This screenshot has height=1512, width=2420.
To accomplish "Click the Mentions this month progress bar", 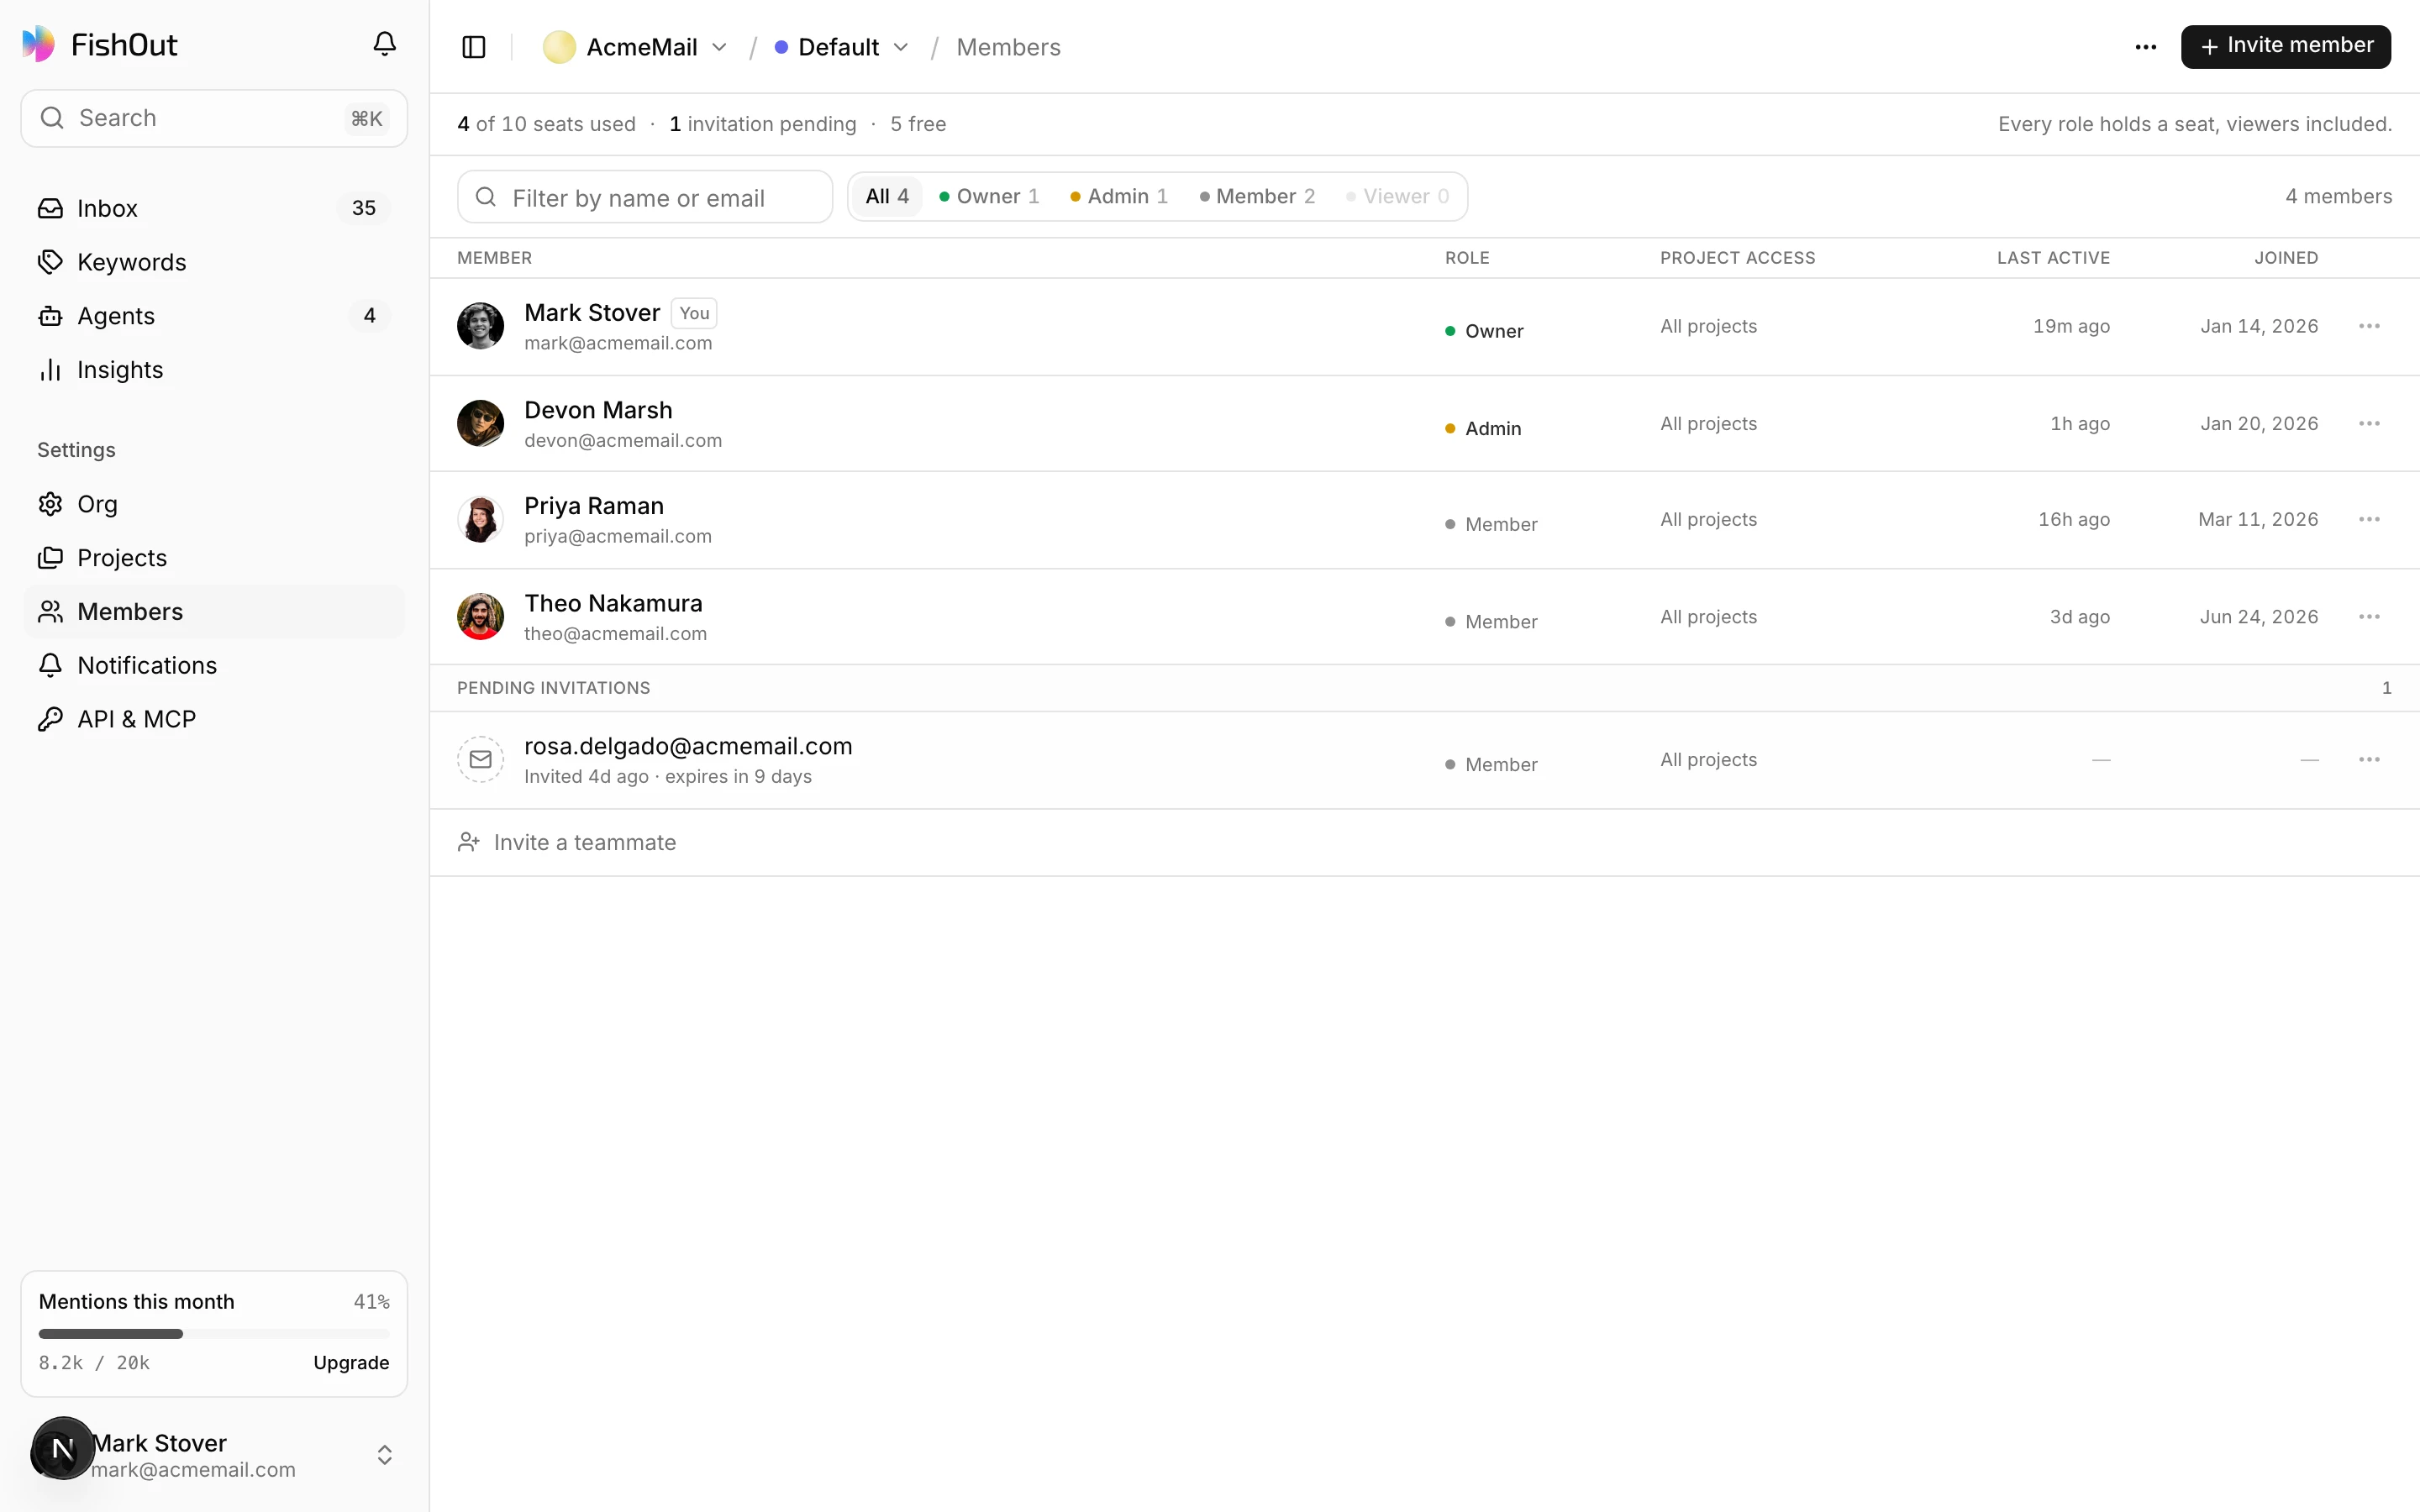I will 214,1334.
